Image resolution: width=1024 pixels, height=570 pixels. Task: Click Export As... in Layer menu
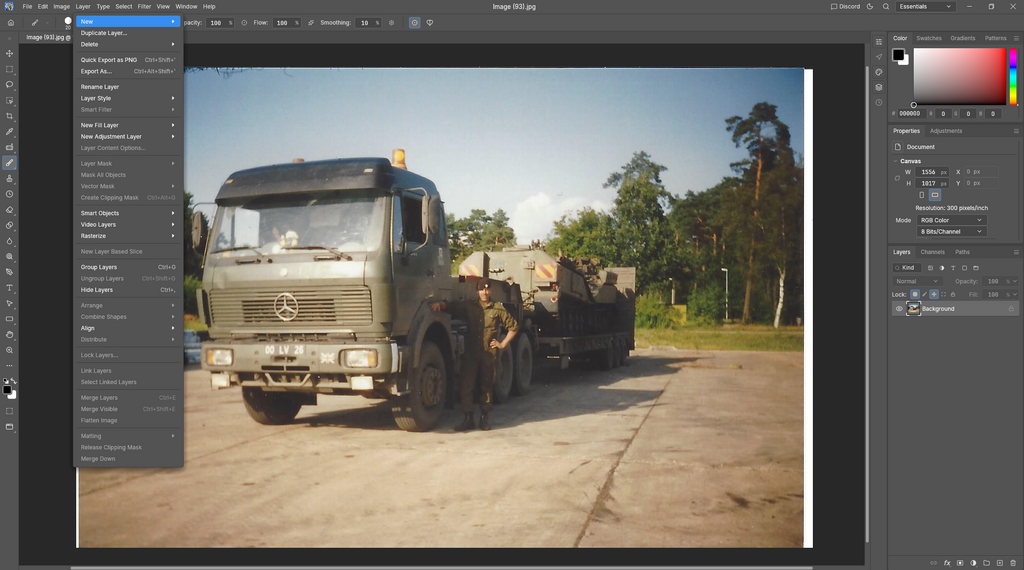128,71
